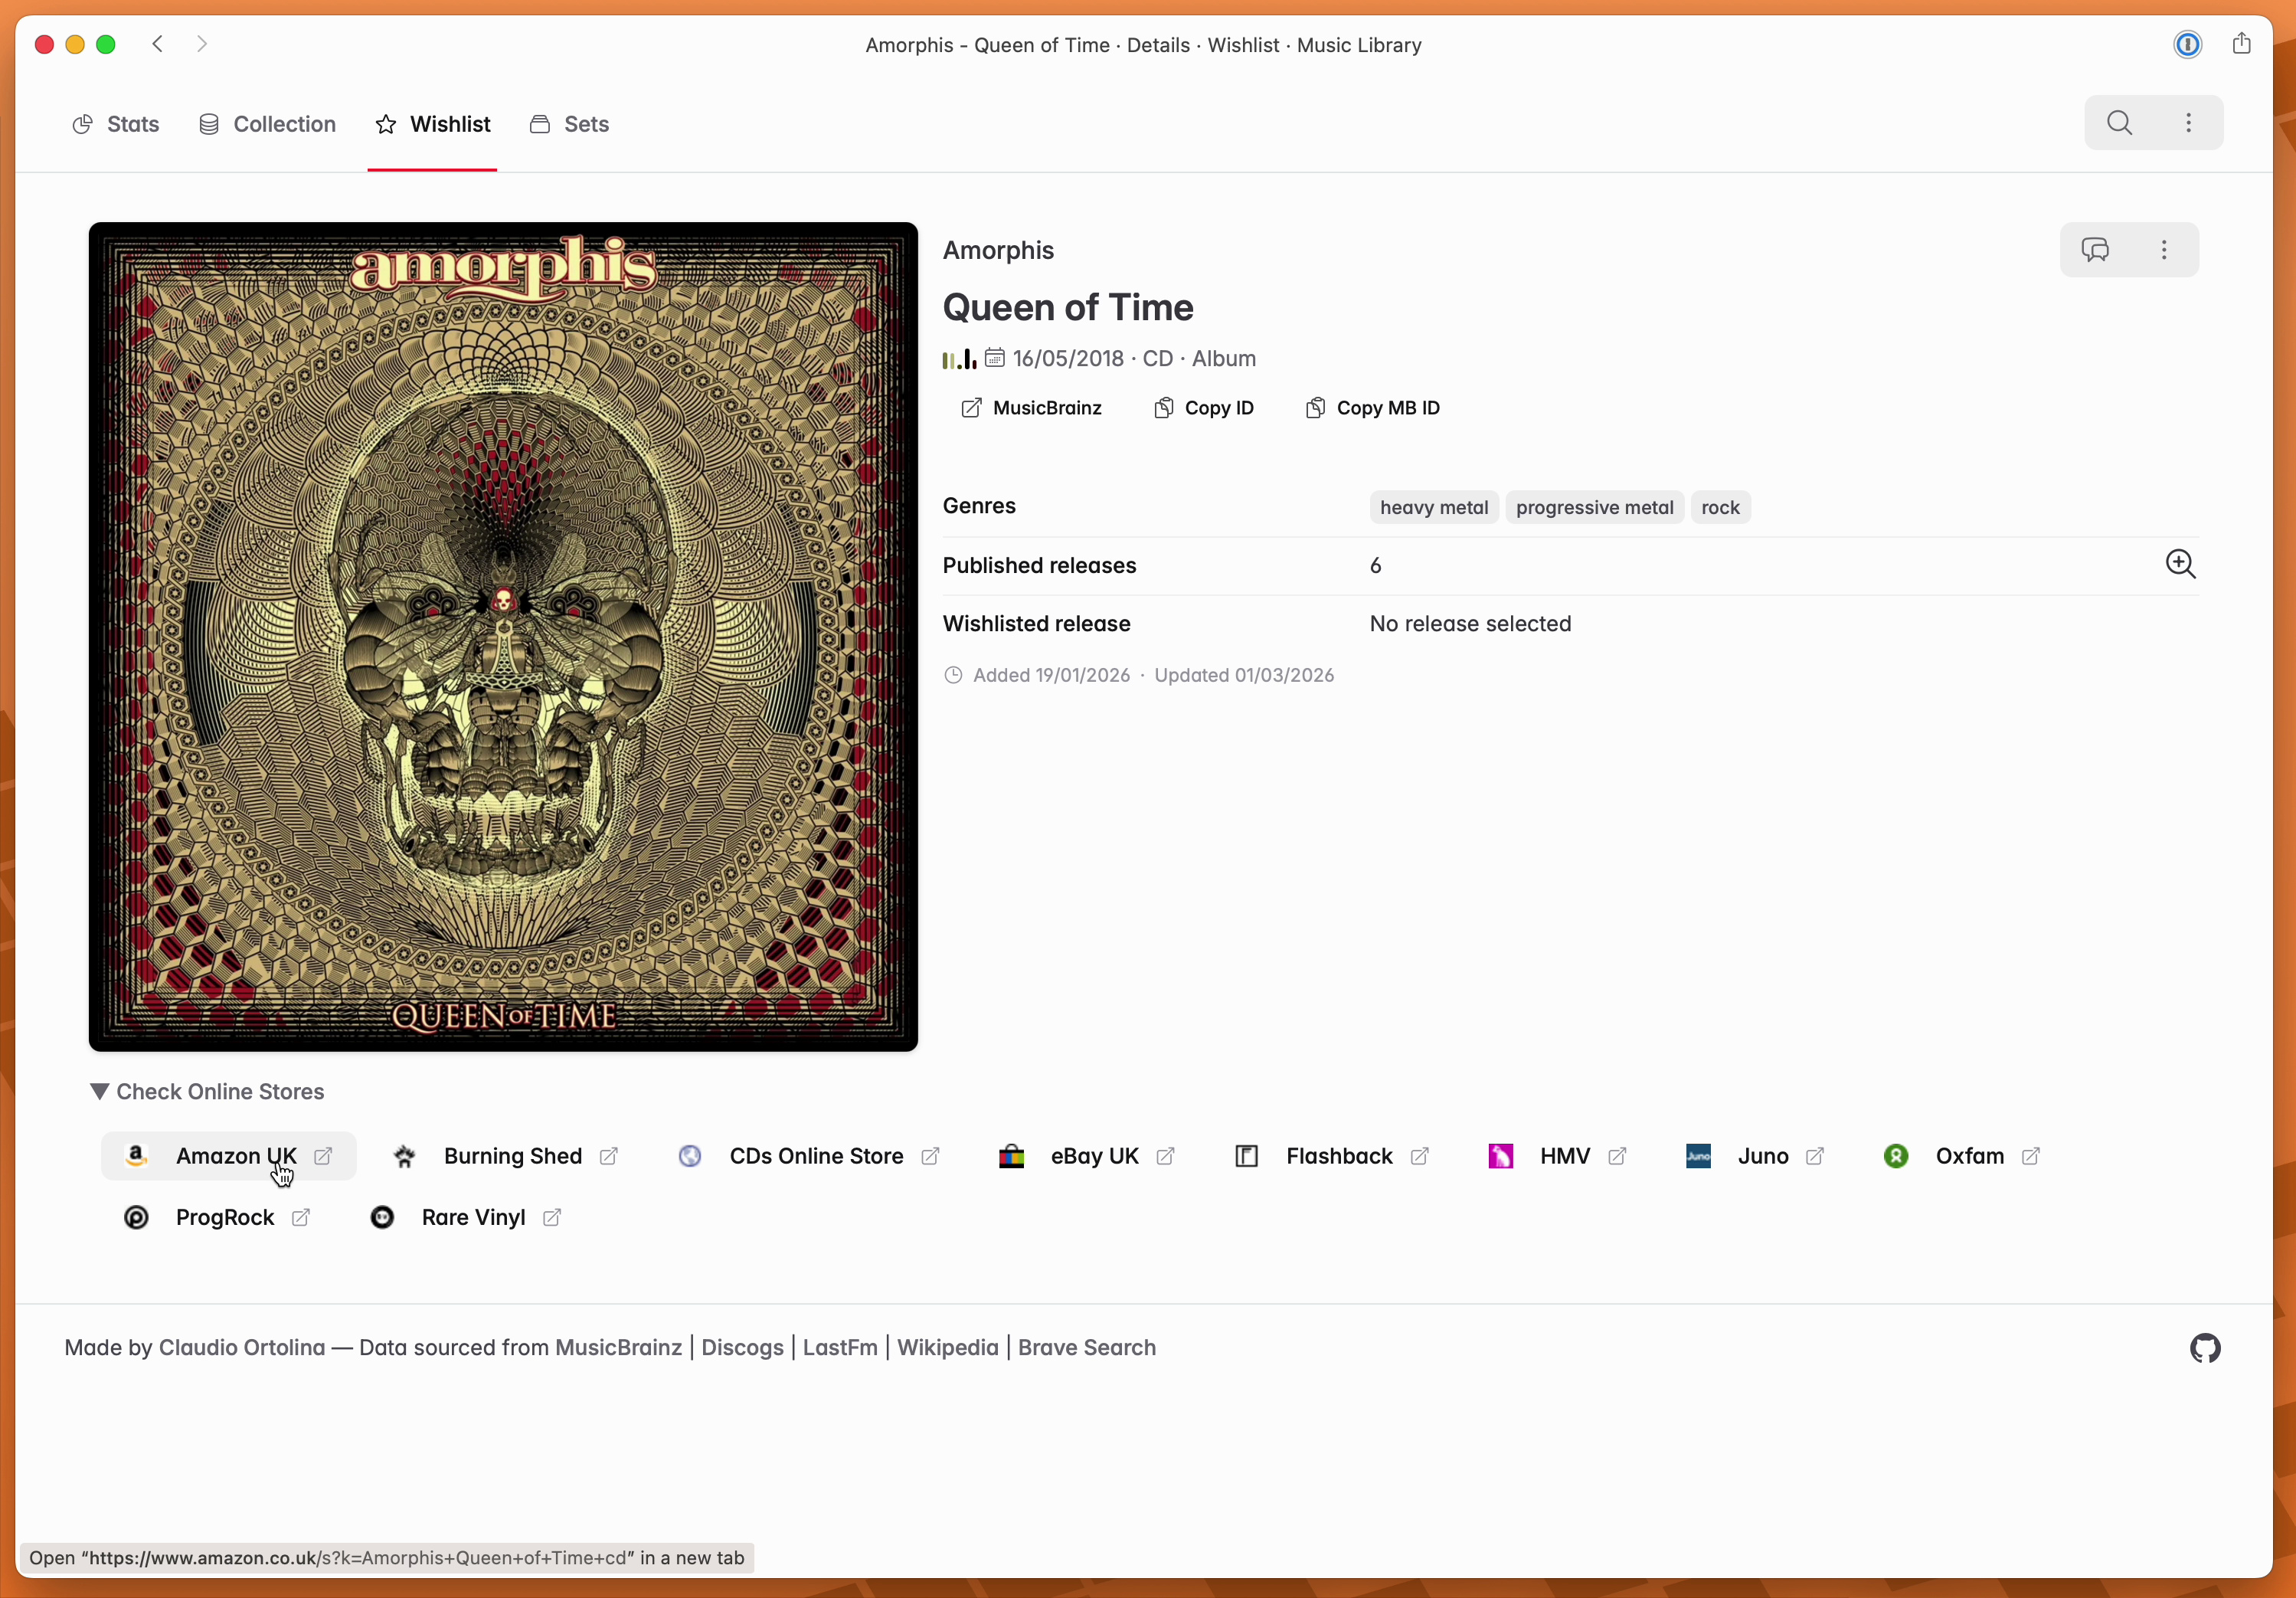Open eBay UK store link
2296x1598 pixels.
pos(1088,1156)
